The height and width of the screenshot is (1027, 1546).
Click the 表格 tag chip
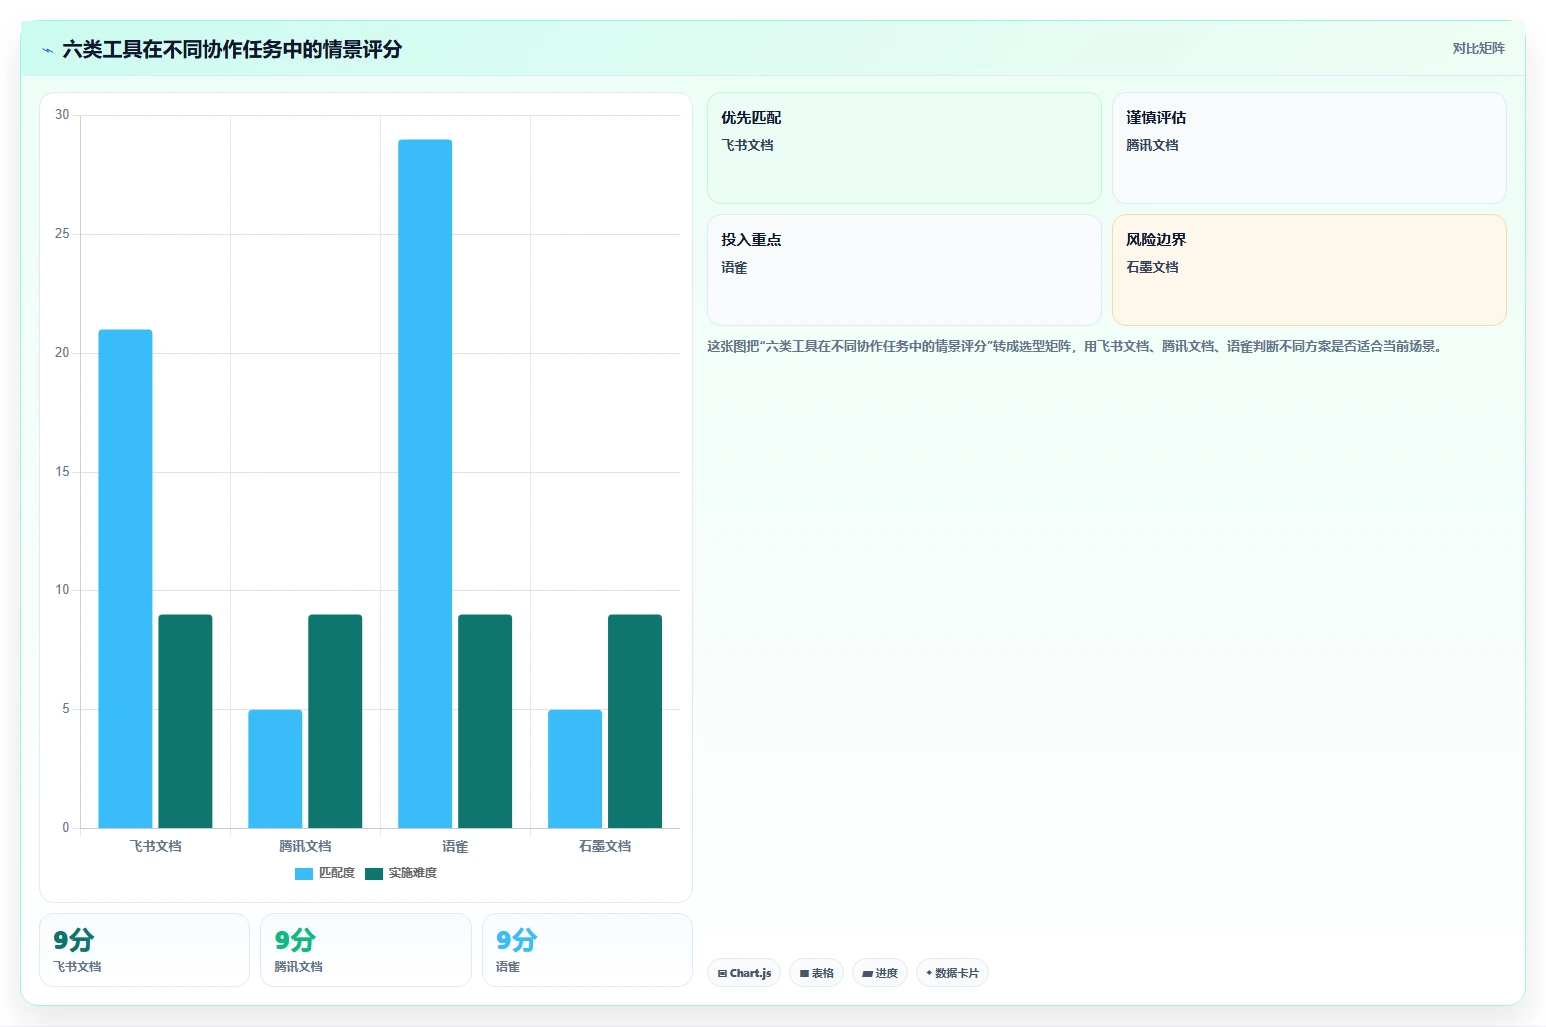click(x=816, y=973)
